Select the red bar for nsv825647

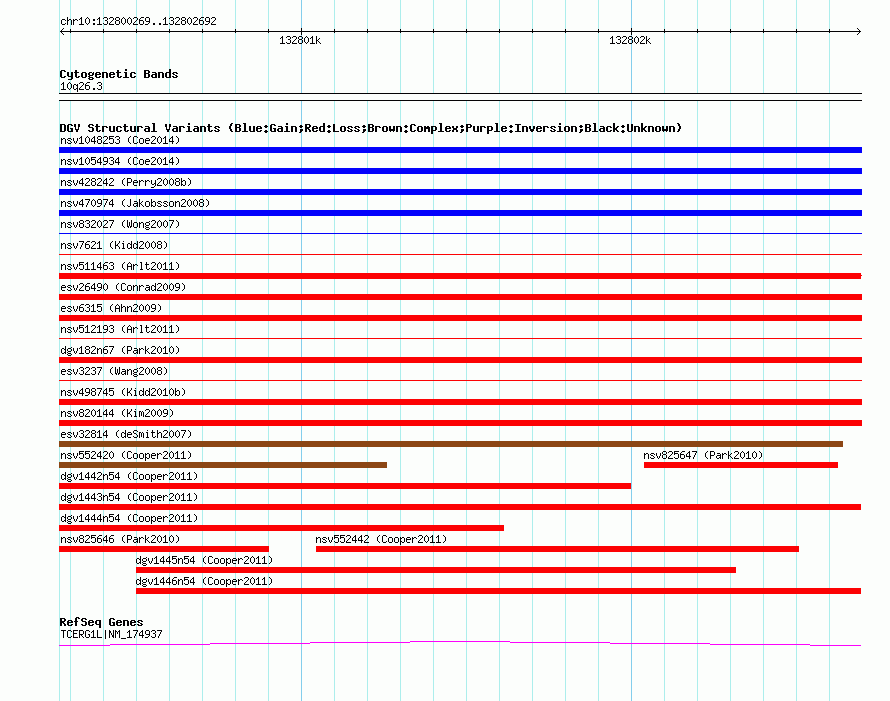741,465
